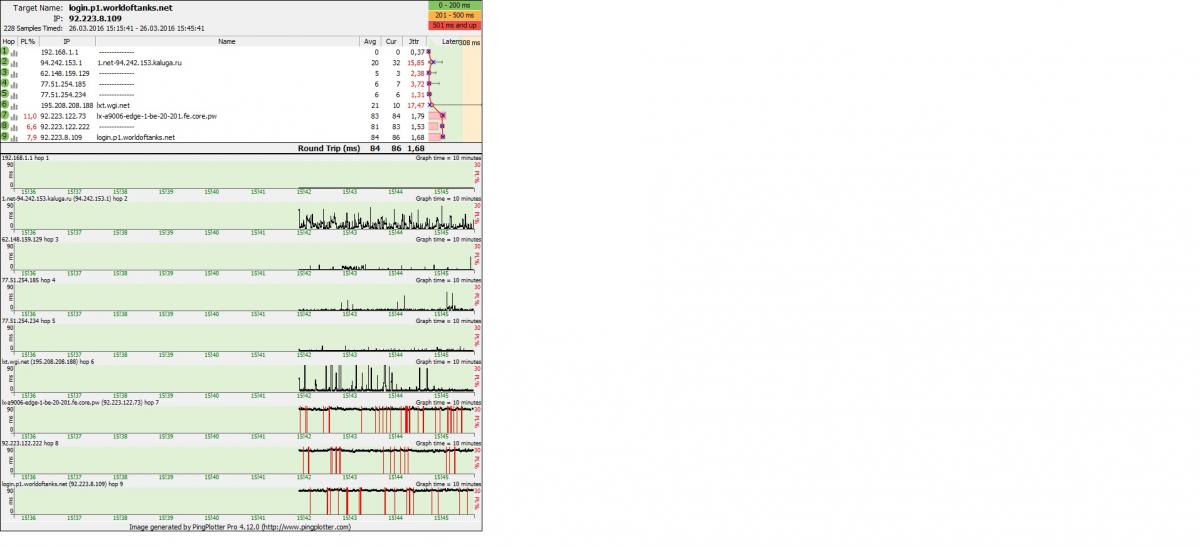Click the green hop 7 number icon
Screen dimensions: 1200x547
5,115
